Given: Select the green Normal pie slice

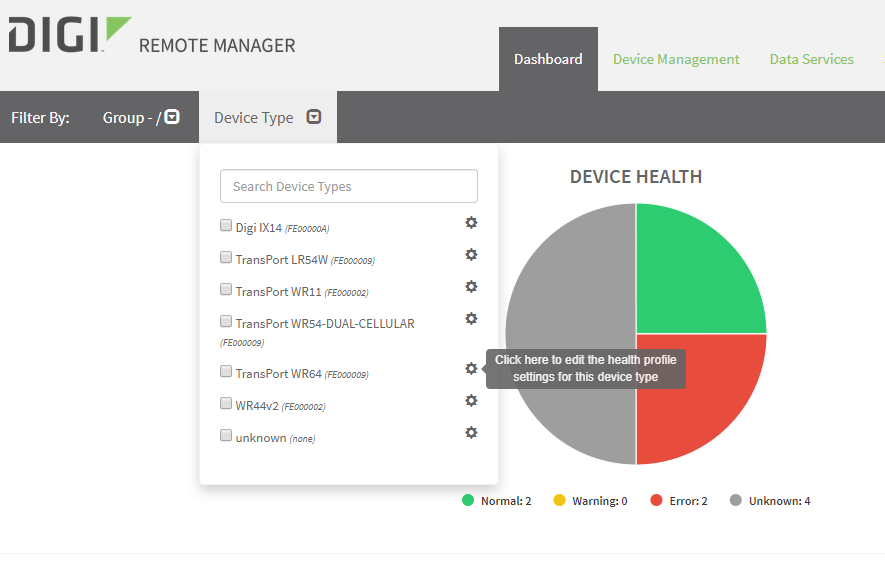Looking at the screenshot, I should point(694,277).
